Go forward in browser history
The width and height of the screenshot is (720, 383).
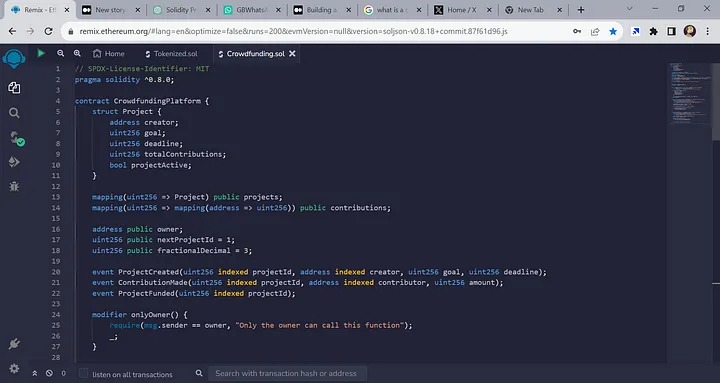(x=30, y=31)
